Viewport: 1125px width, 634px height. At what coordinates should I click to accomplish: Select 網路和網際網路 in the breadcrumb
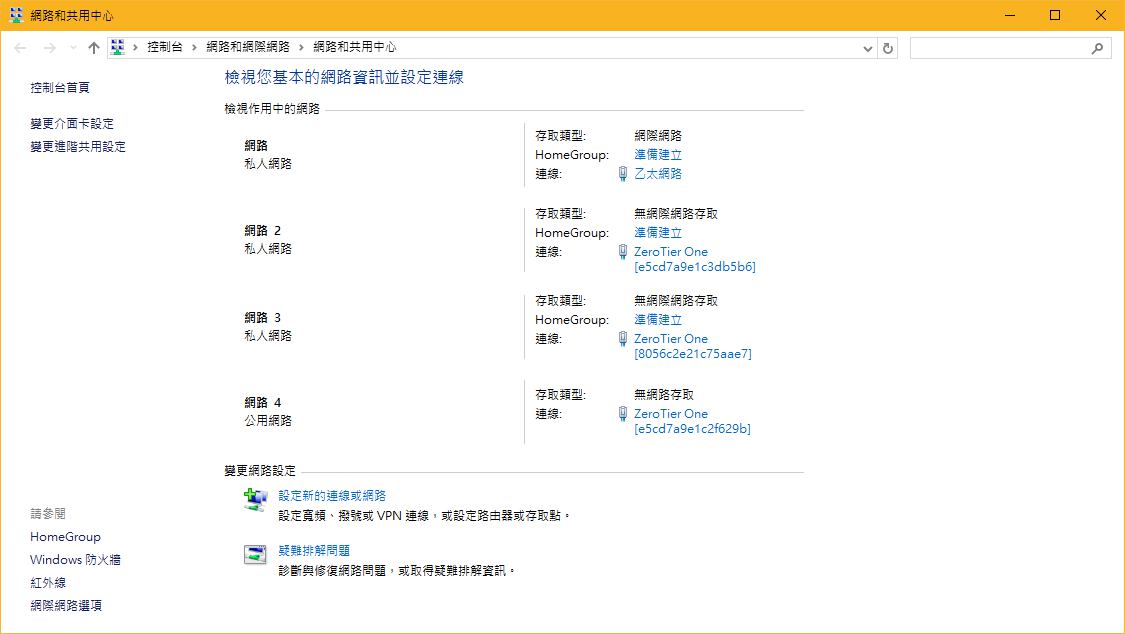[x=247, y=47]
